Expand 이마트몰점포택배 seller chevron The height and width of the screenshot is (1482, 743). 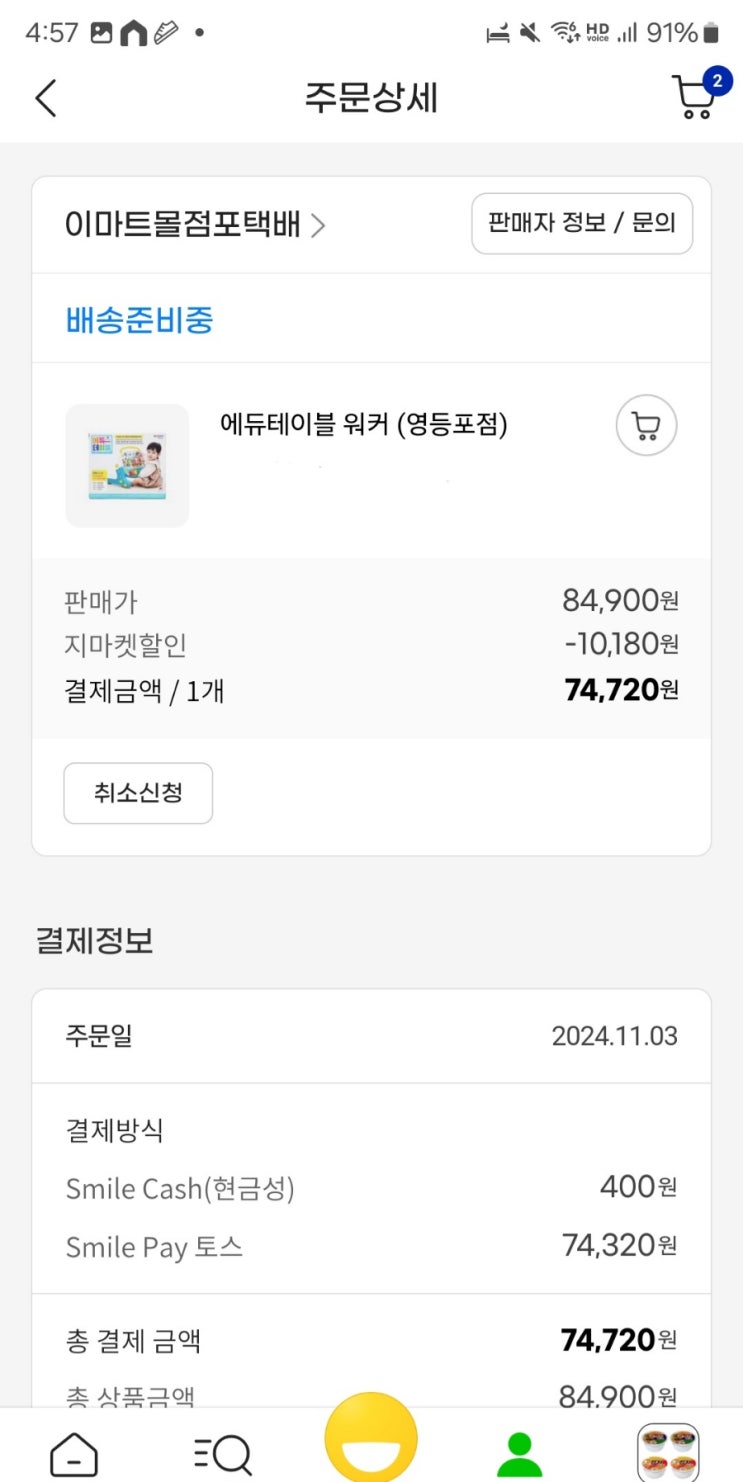point(318,226)
